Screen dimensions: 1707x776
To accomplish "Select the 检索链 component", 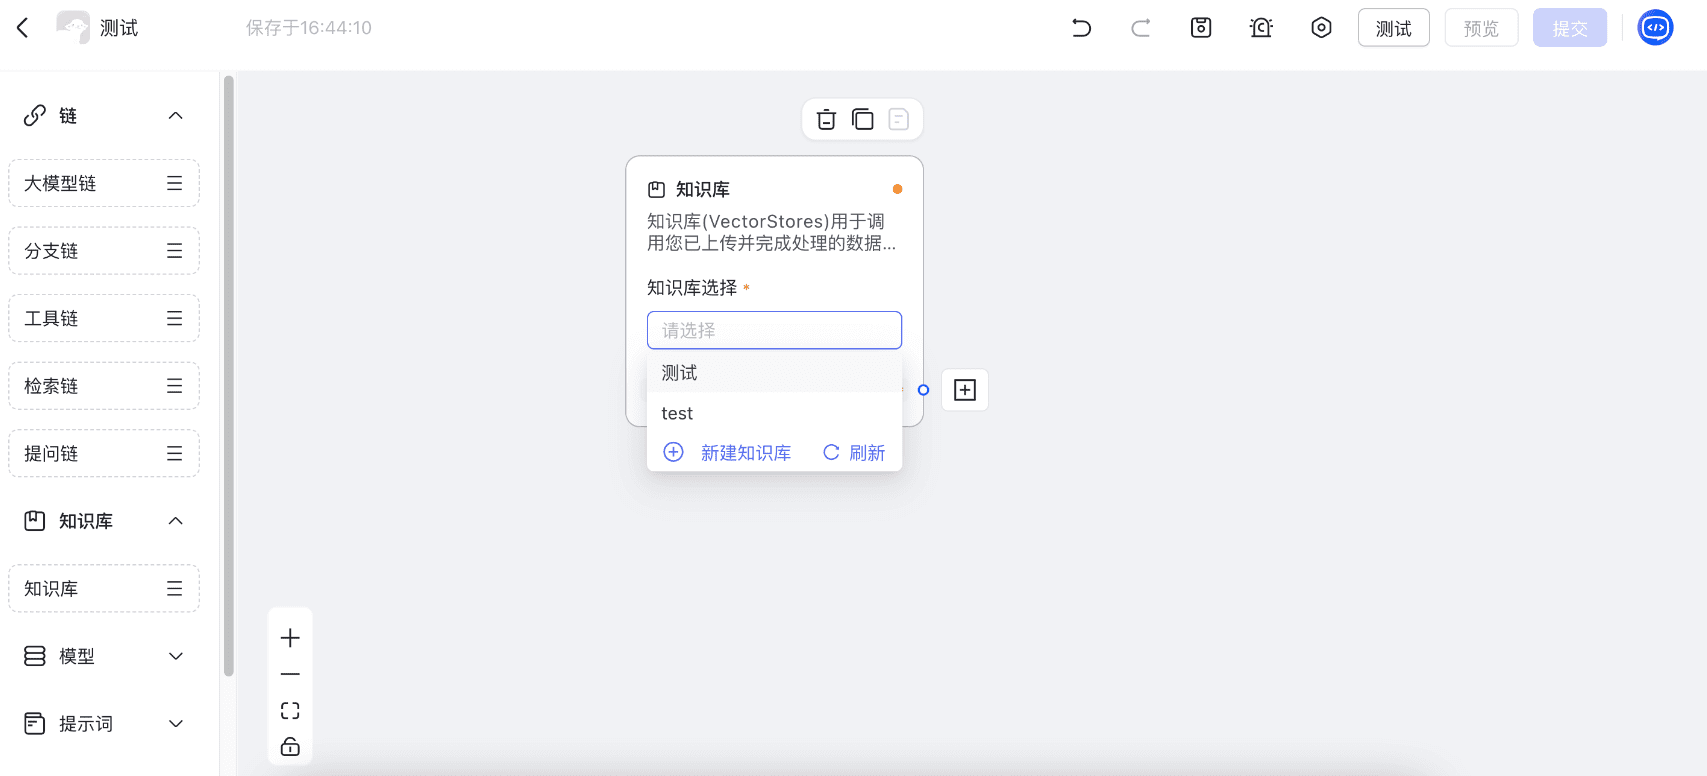I will coord(104,386).
